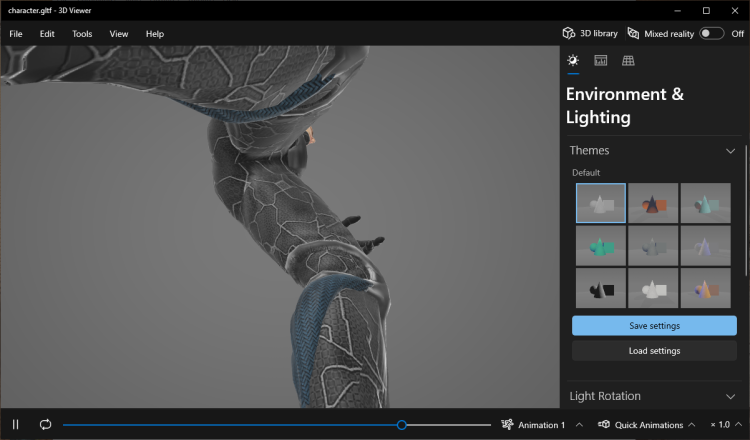Open the Tools menu
The width and height of the screenshot is (750, 440).
[82, 34]
